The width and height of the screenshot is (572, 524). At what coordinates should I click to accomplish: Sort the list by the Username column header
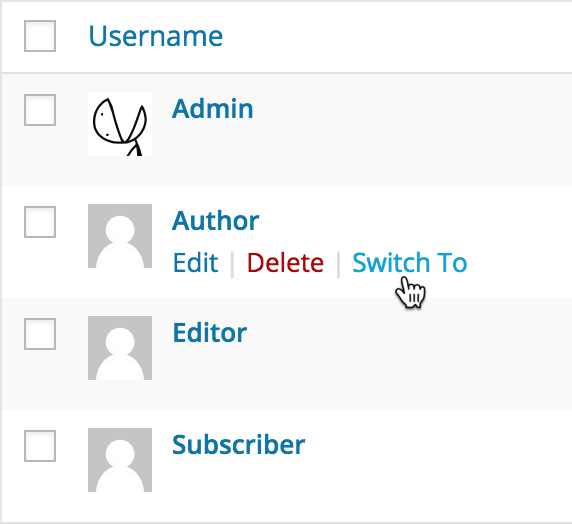click(156, 36)
